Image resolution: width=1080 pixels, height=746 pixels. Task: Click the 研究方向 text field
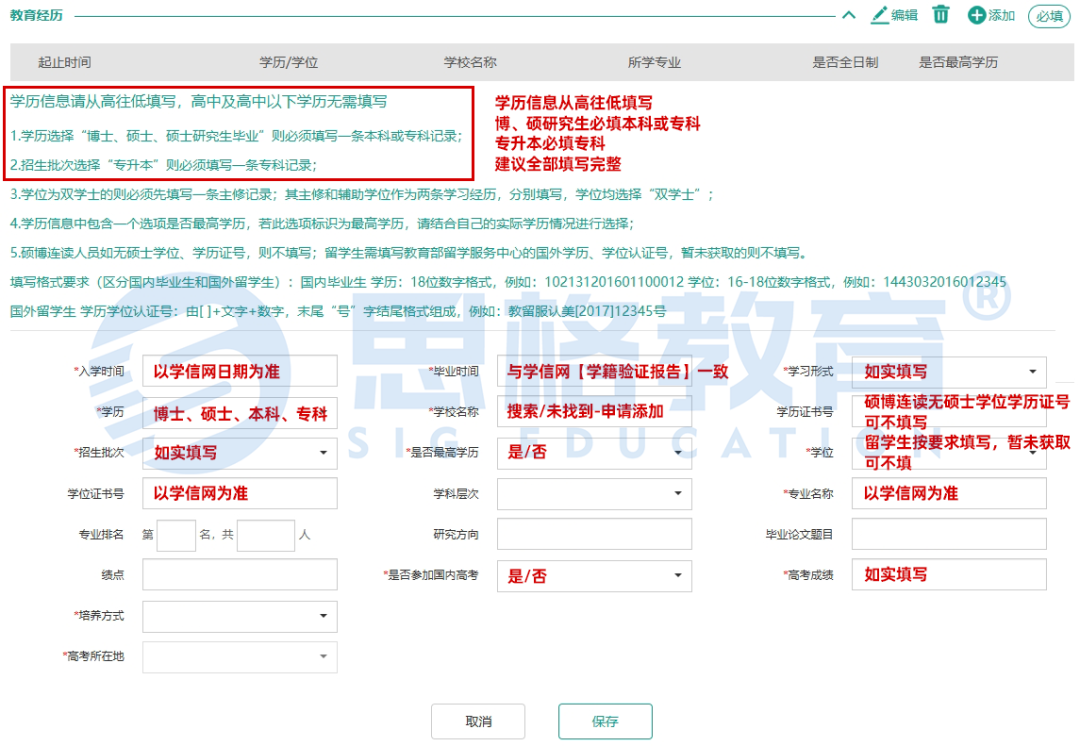pos(594,534)
